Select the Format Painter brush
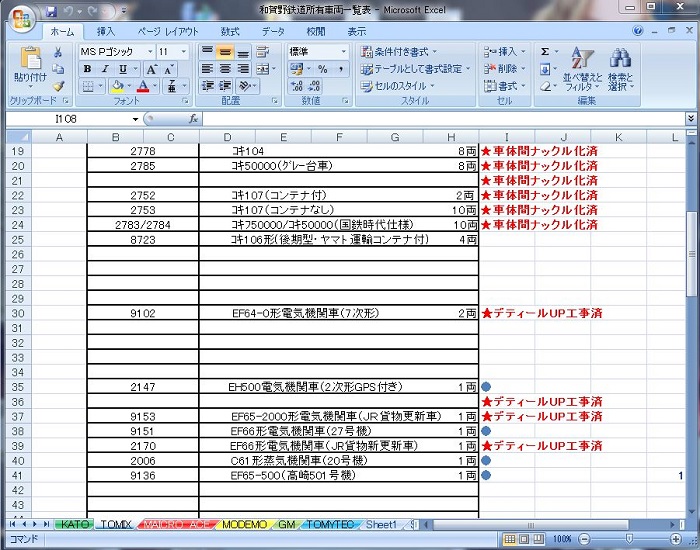 point(58,86)
